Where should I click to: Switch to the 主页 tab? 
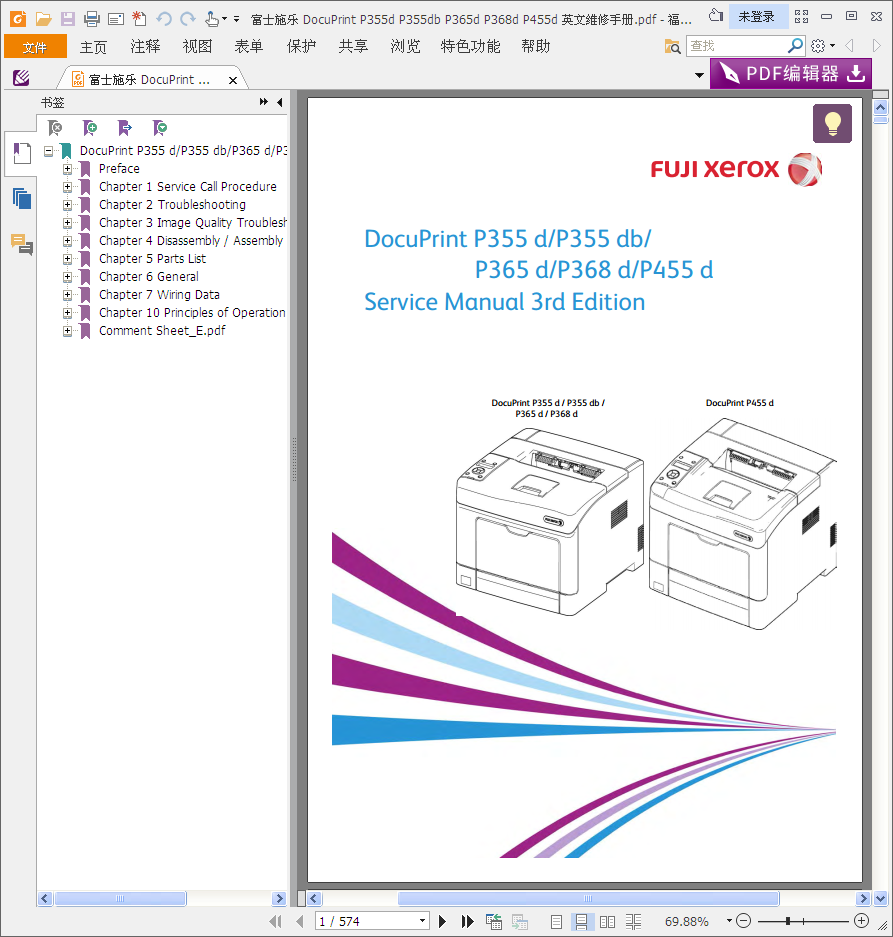[x=93, y=47]
